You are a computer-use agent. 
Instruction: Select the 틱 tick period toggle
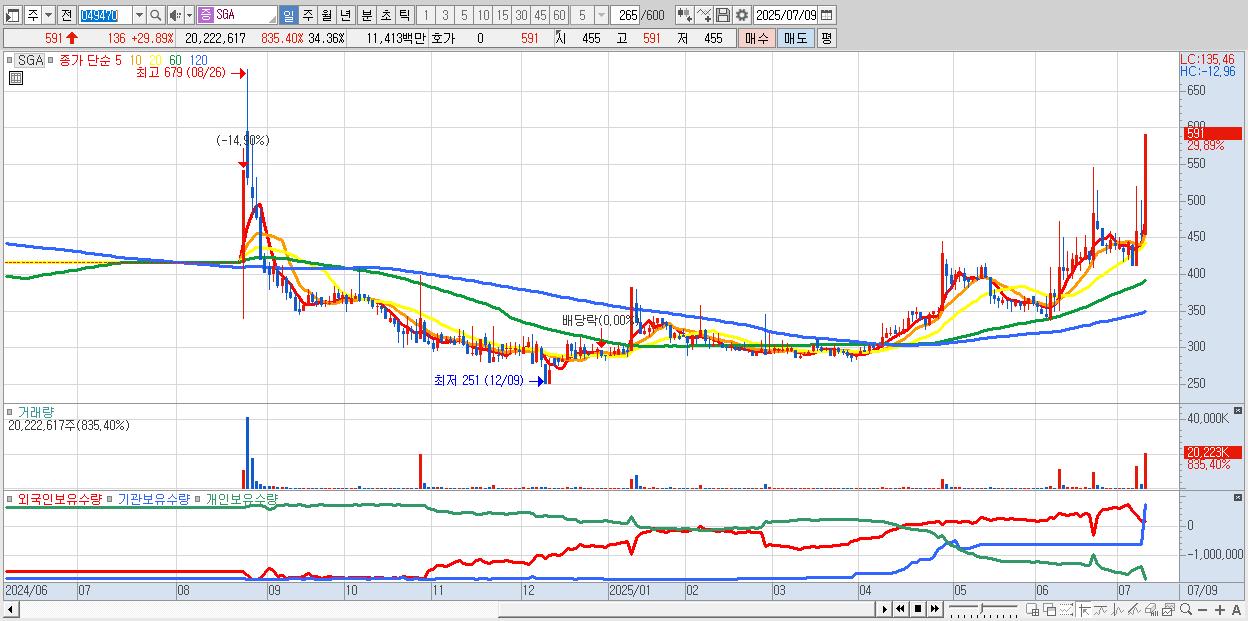(x=404, y=15)
